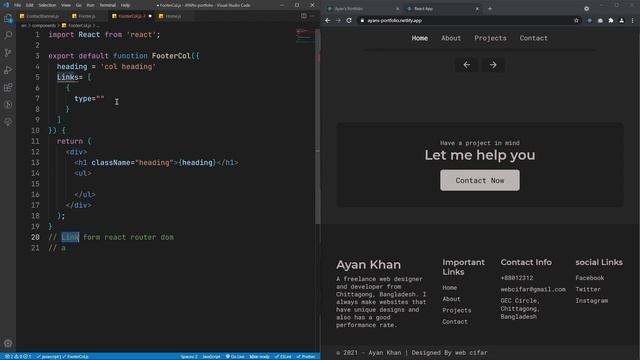
Task: Open the Run and Debug view
Action: tap(8, 70)
